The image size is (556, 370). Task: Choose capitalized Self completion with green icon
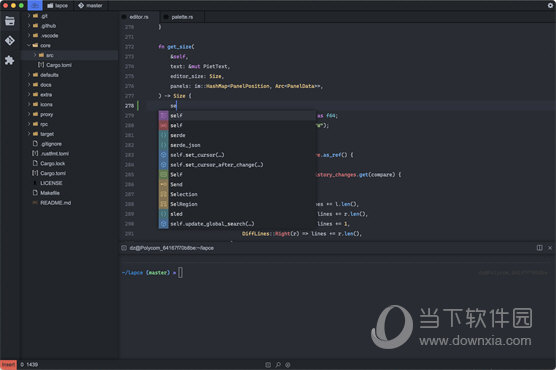[x=237, y=175]
